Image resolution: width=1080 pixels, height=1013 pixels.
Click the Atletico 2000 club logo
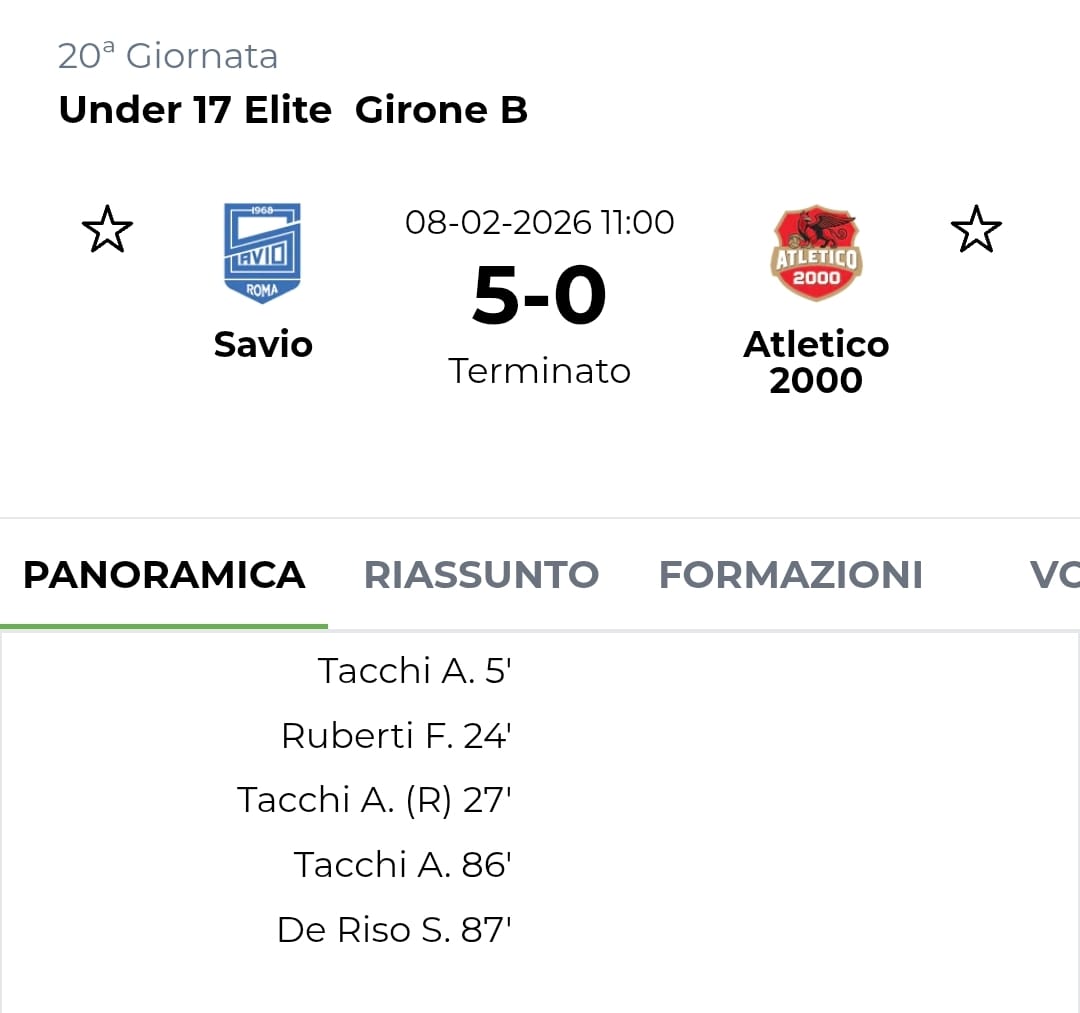[x=816, y=254]
